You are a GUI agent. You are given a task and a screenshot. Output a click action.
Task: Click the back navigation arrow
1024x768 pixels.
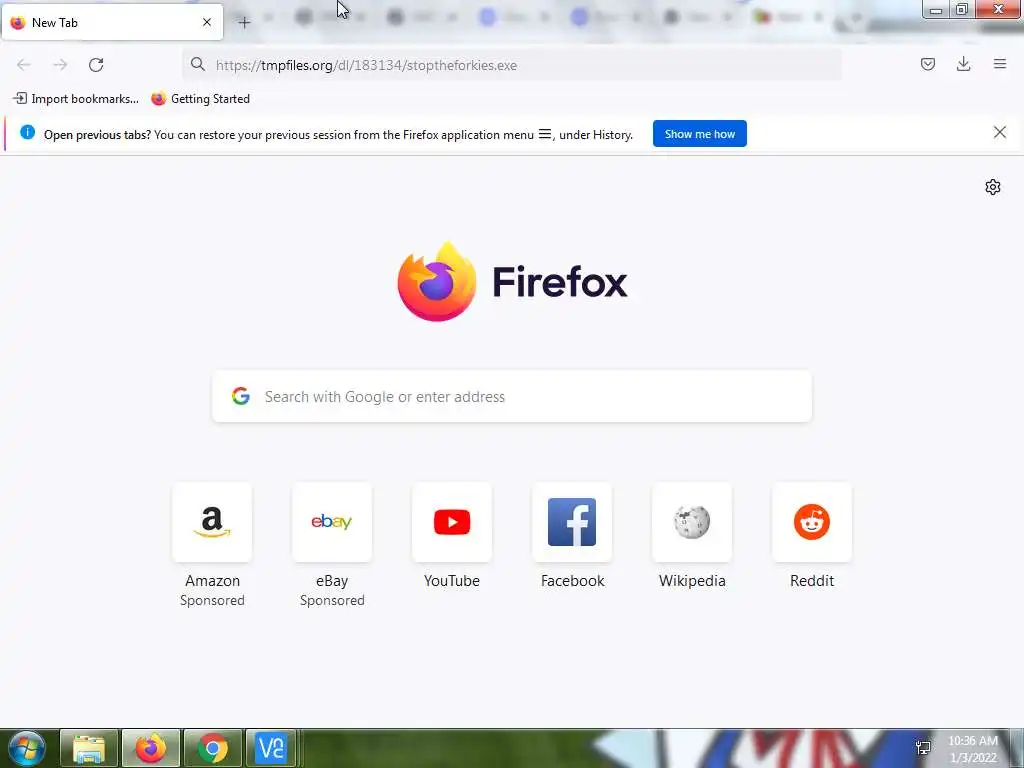point(24,65)
